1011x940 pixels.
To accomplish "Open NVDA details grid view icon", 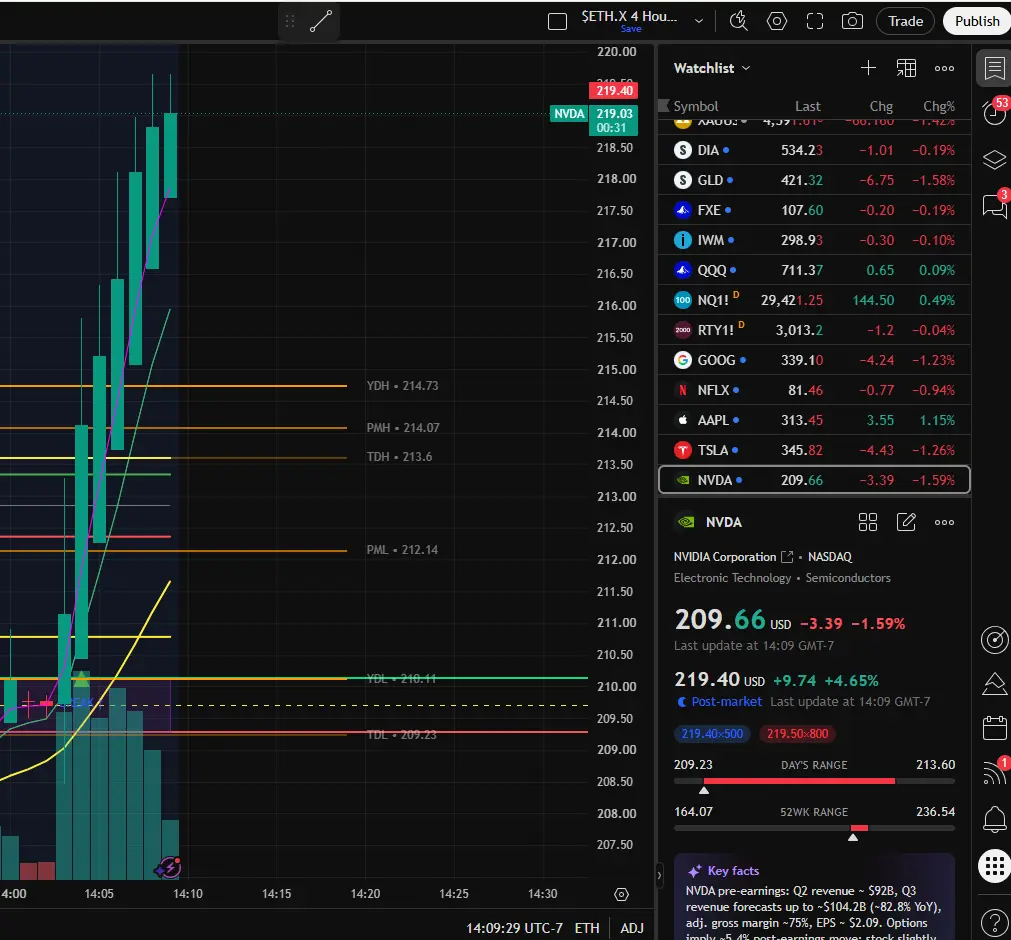I will 868,522.
